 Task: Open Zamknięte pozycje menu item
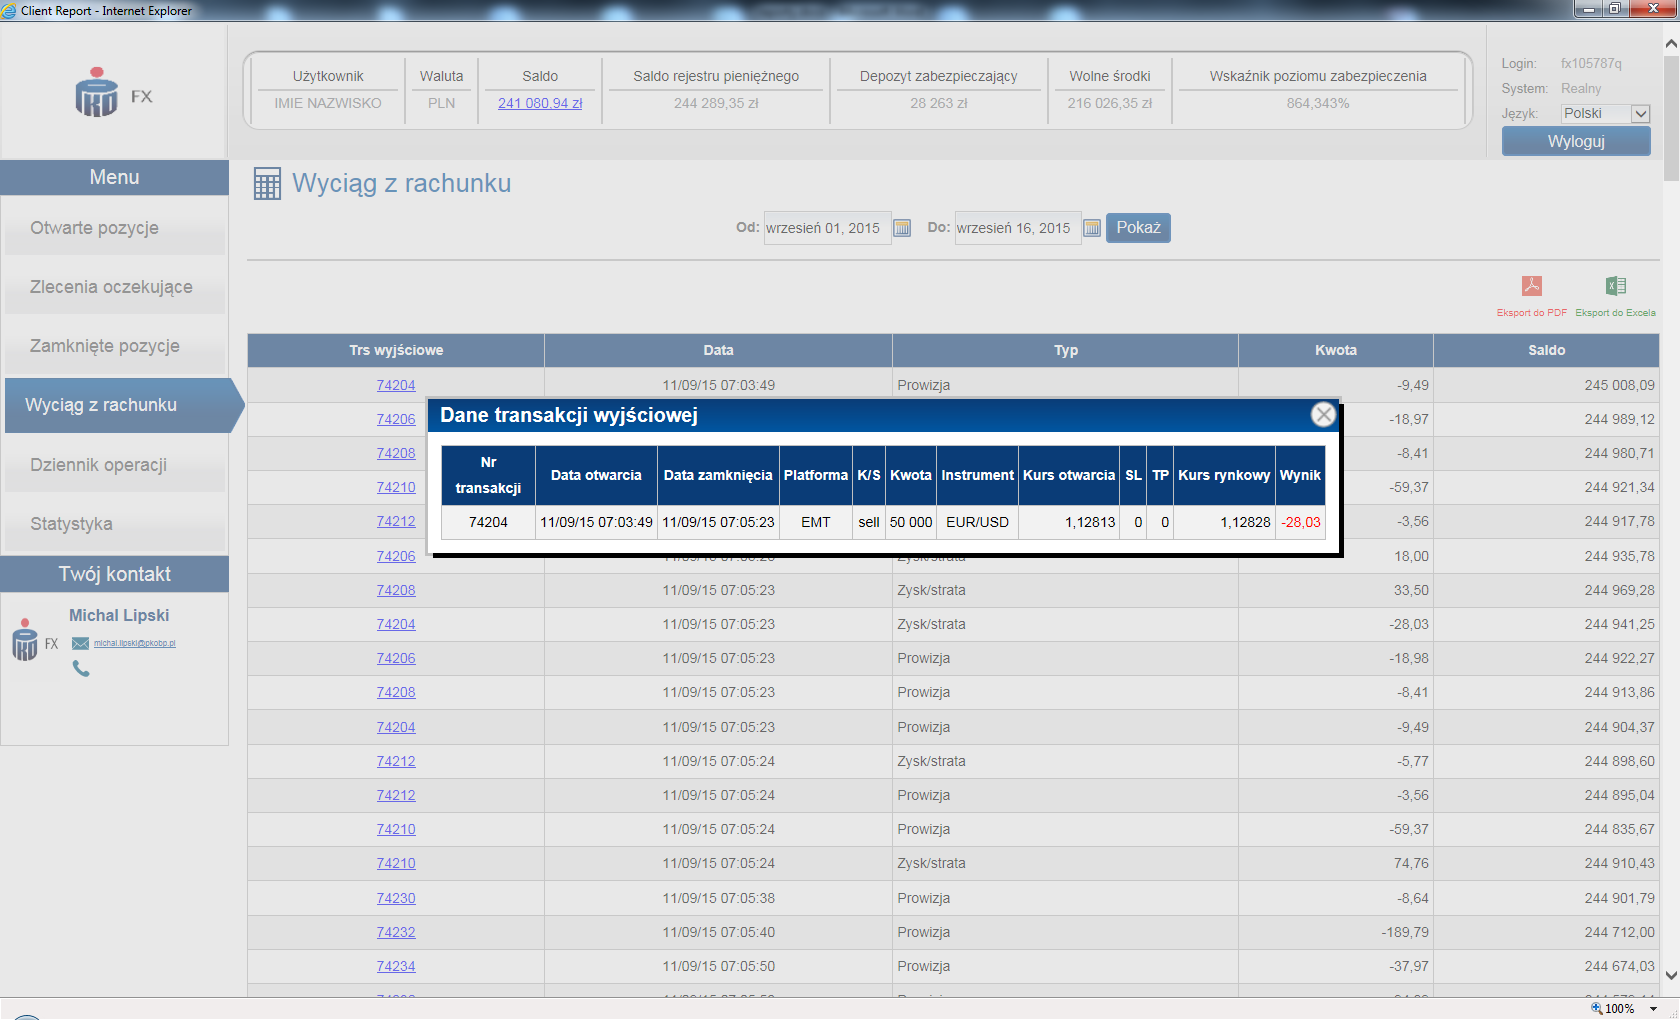tap(115, 346)
